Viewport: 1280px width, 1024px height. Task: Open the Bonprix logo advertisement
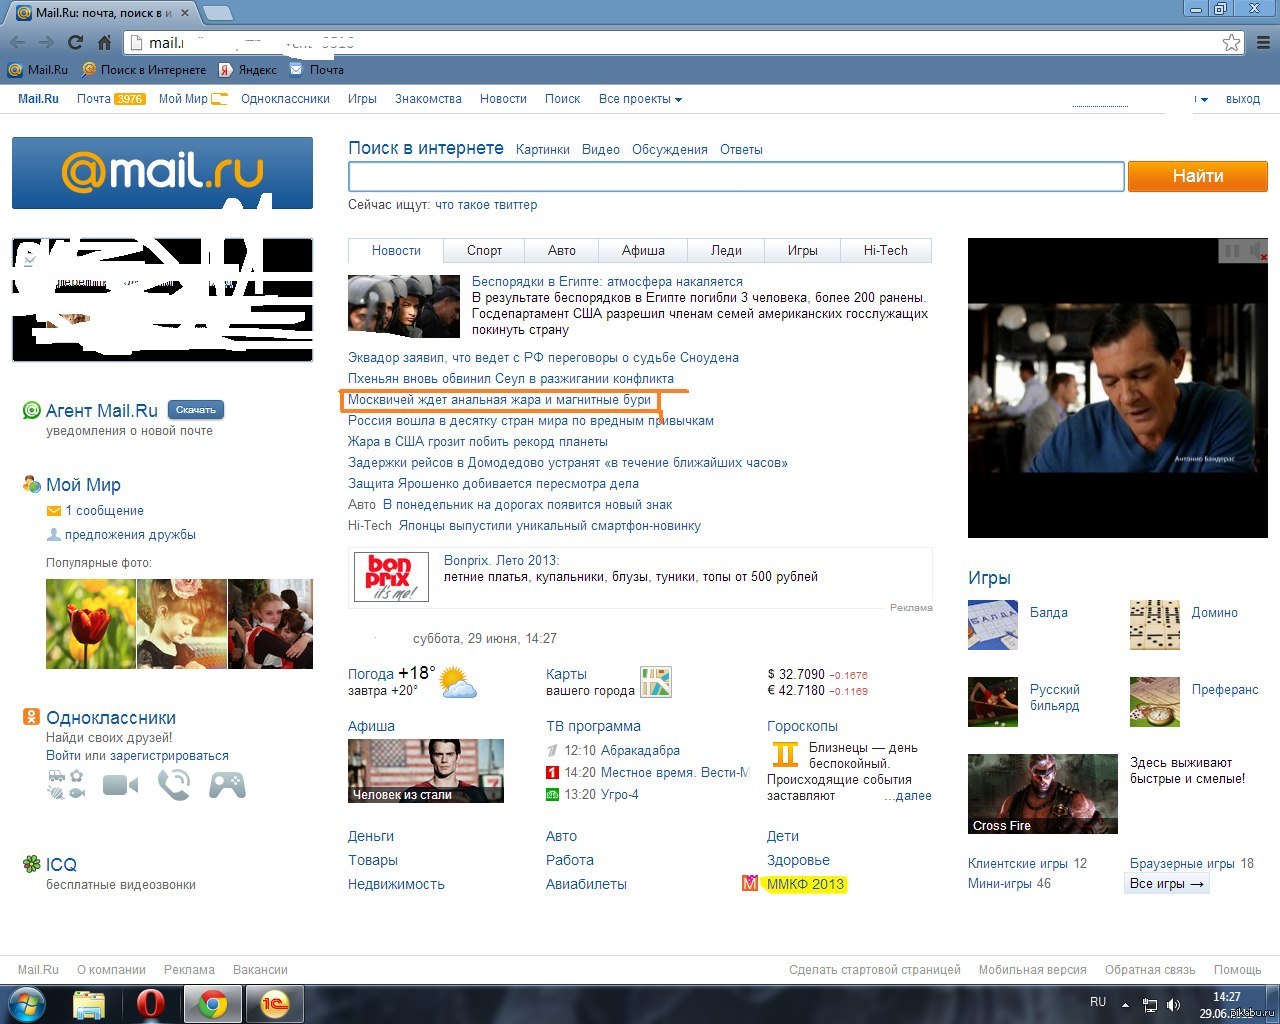click(x=392, y=577)
